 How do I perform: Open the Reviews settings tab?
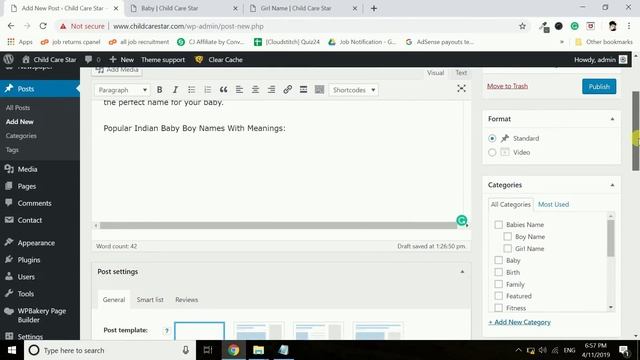tap(187, 300)
